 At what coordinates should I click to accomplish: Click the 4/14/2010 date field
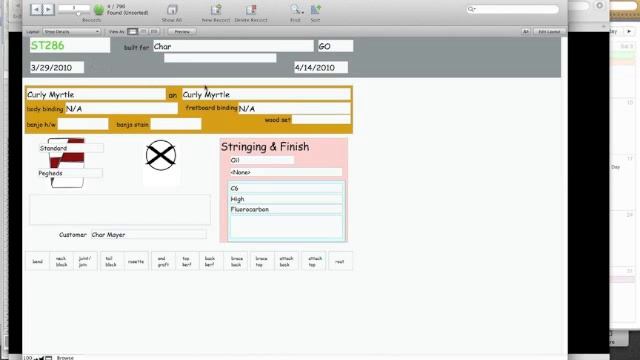pos(321,67)
